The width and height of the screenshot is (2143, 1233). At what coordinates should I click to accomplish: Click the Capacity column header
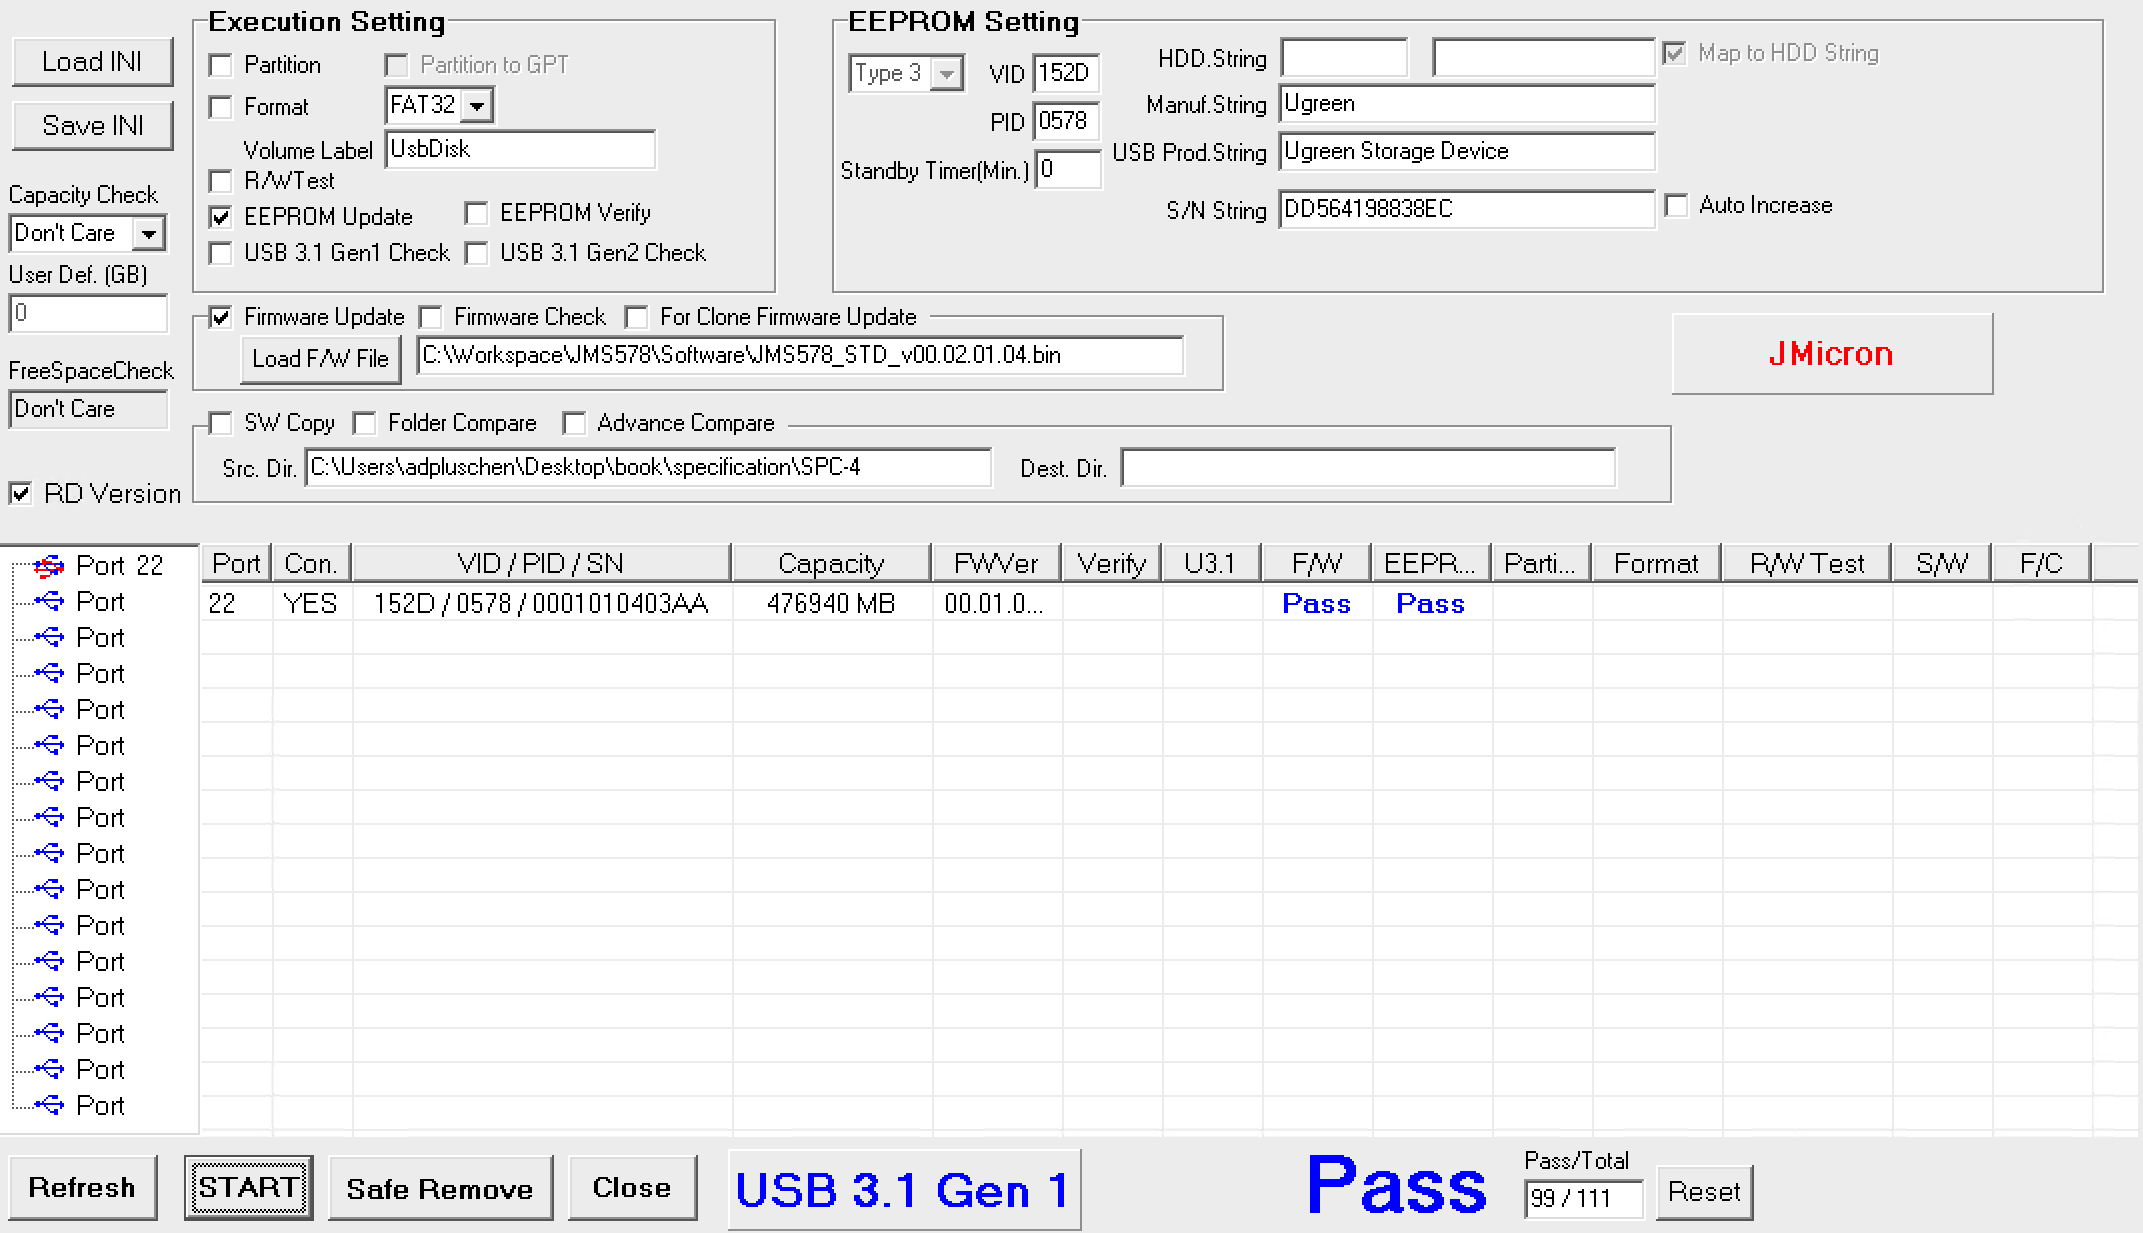click(831, 564)
